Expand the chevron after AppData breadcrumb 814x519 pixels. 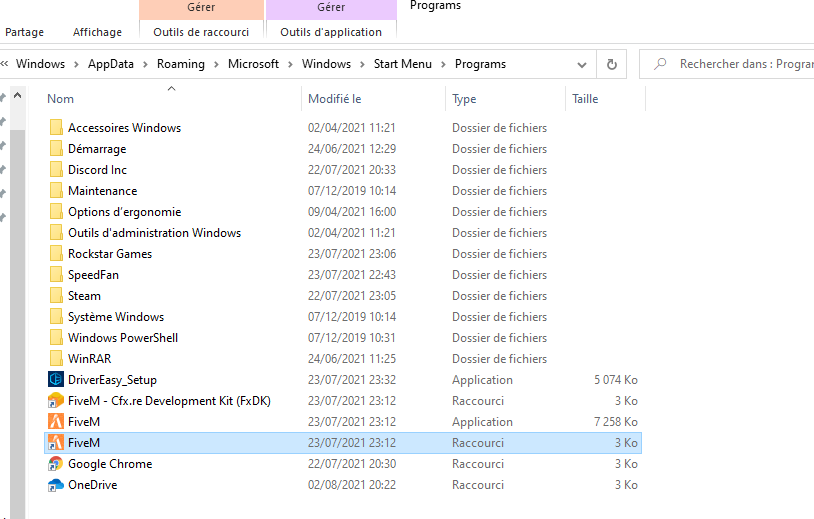tap(145, 64)
